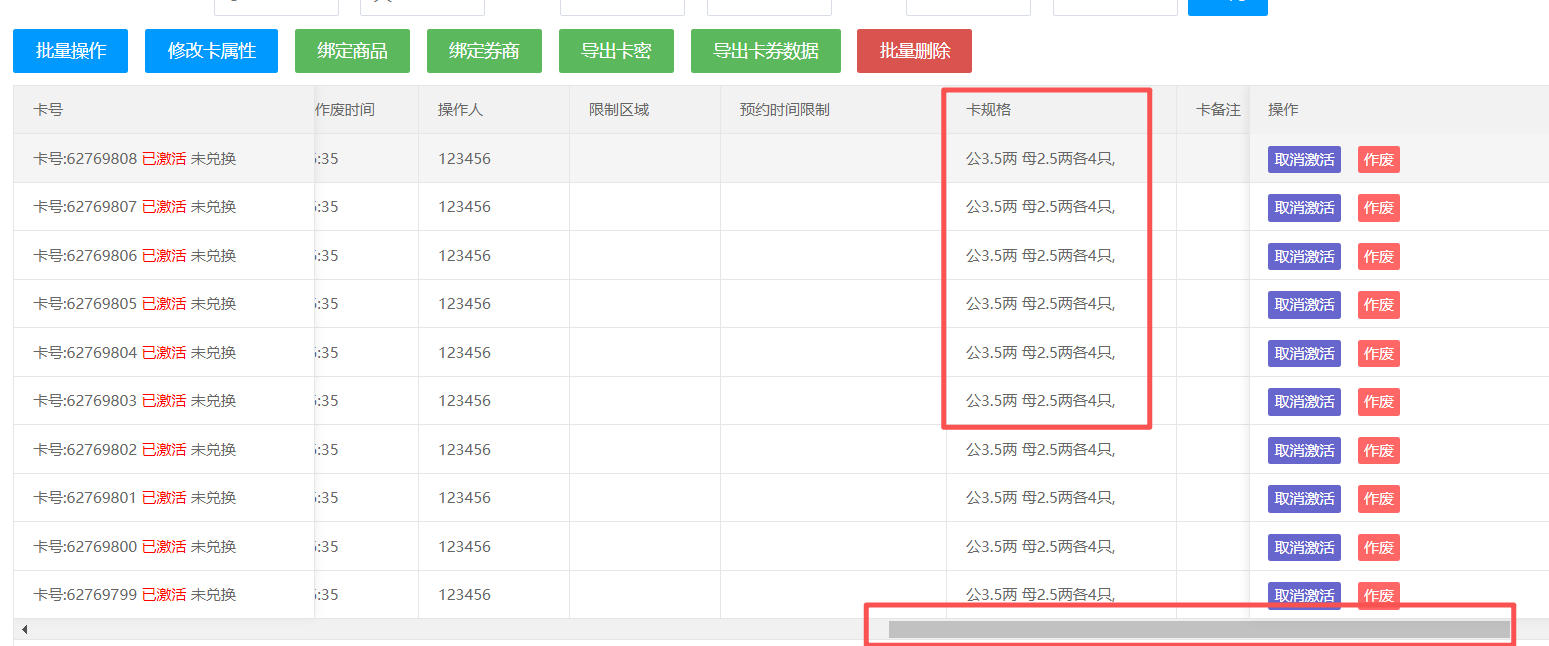Screen dimensions: 1549x646
Task: Deactivate card 62769805 via 取消激活
Action: [x=1304, y=305]
